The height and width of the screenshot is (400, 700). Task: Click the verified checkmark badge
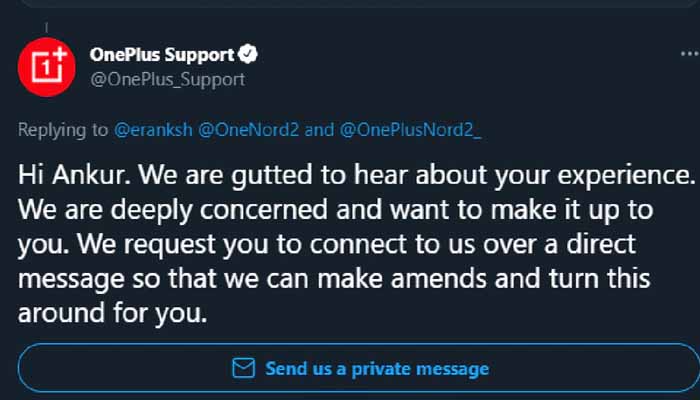248,54
